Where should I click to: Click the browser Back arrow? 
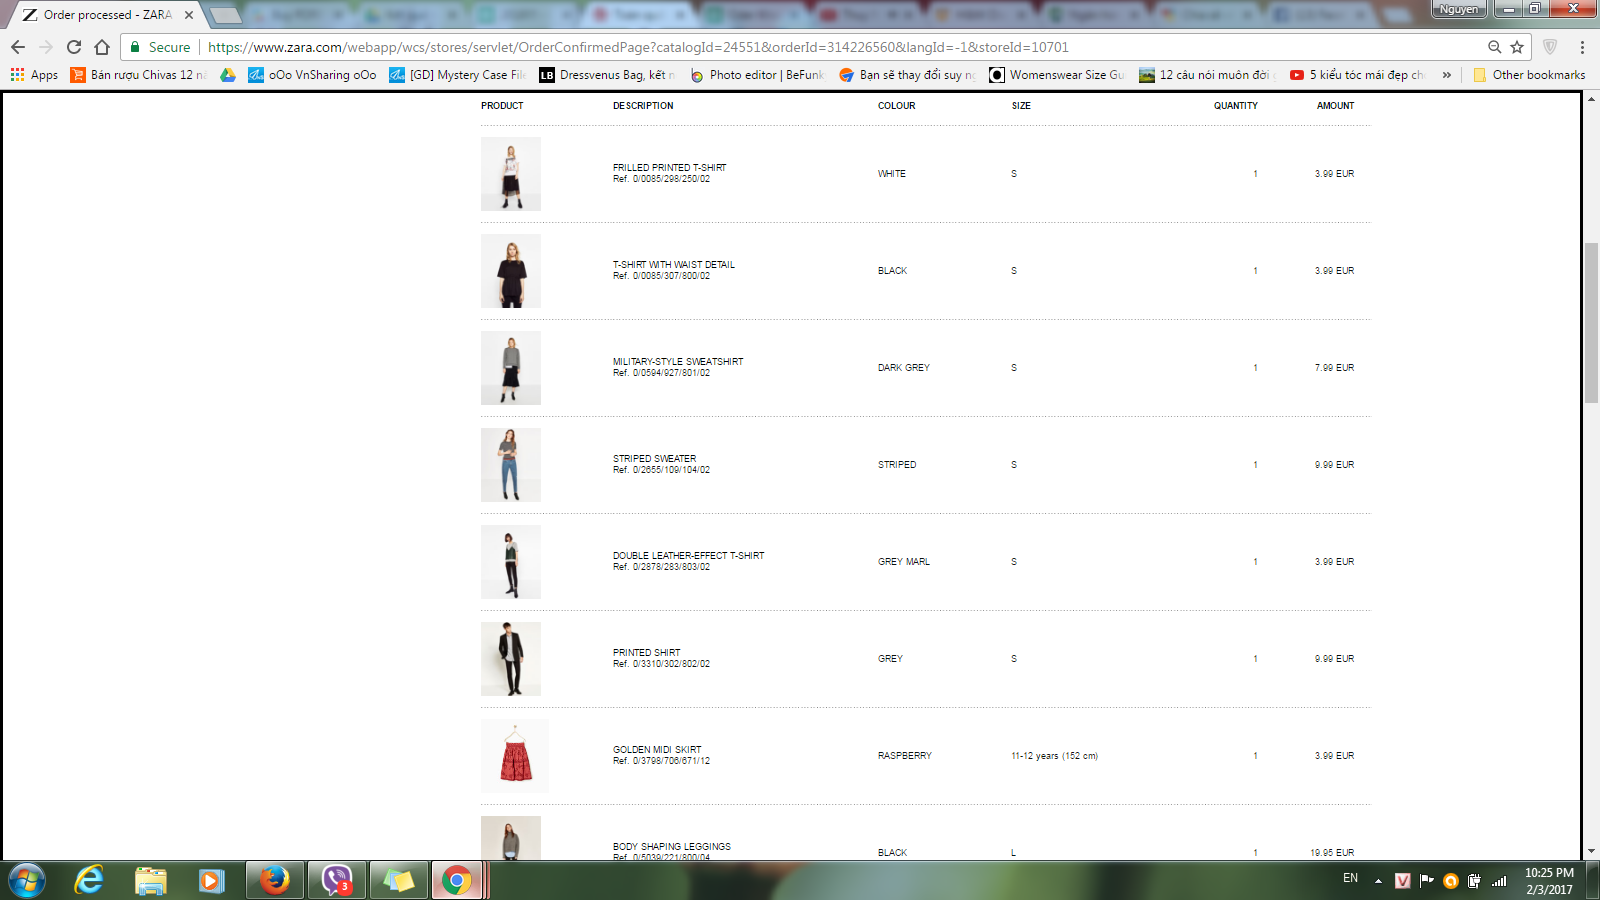(x=18, y=47)
